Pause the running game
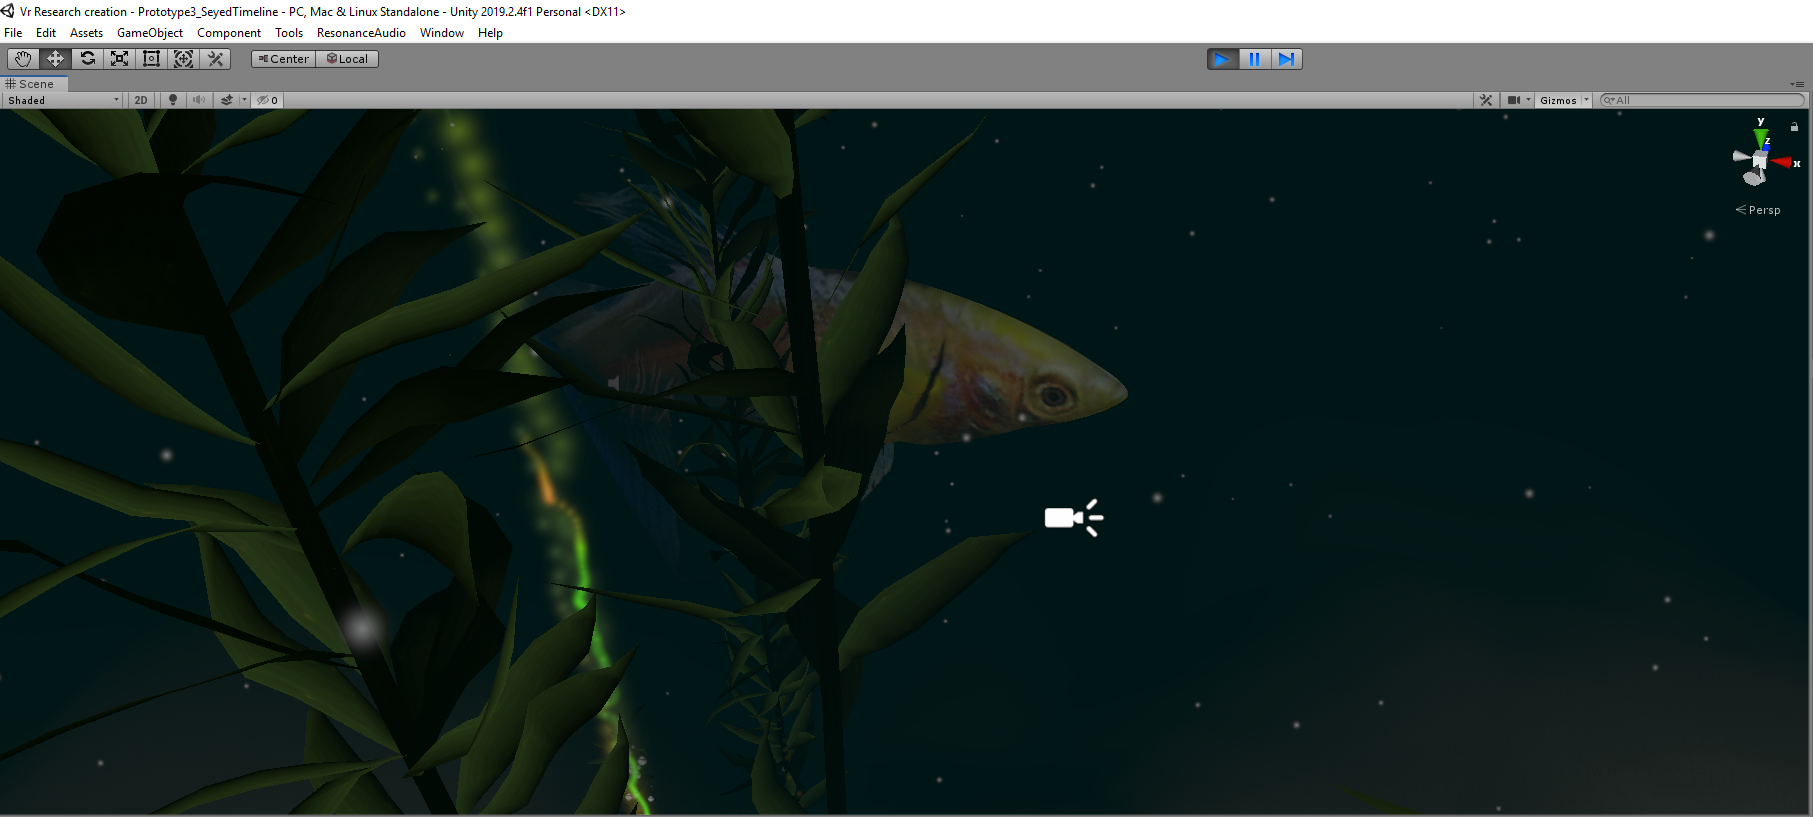The width and height of the screenshot is (1813, 817). click(1254, 59)
